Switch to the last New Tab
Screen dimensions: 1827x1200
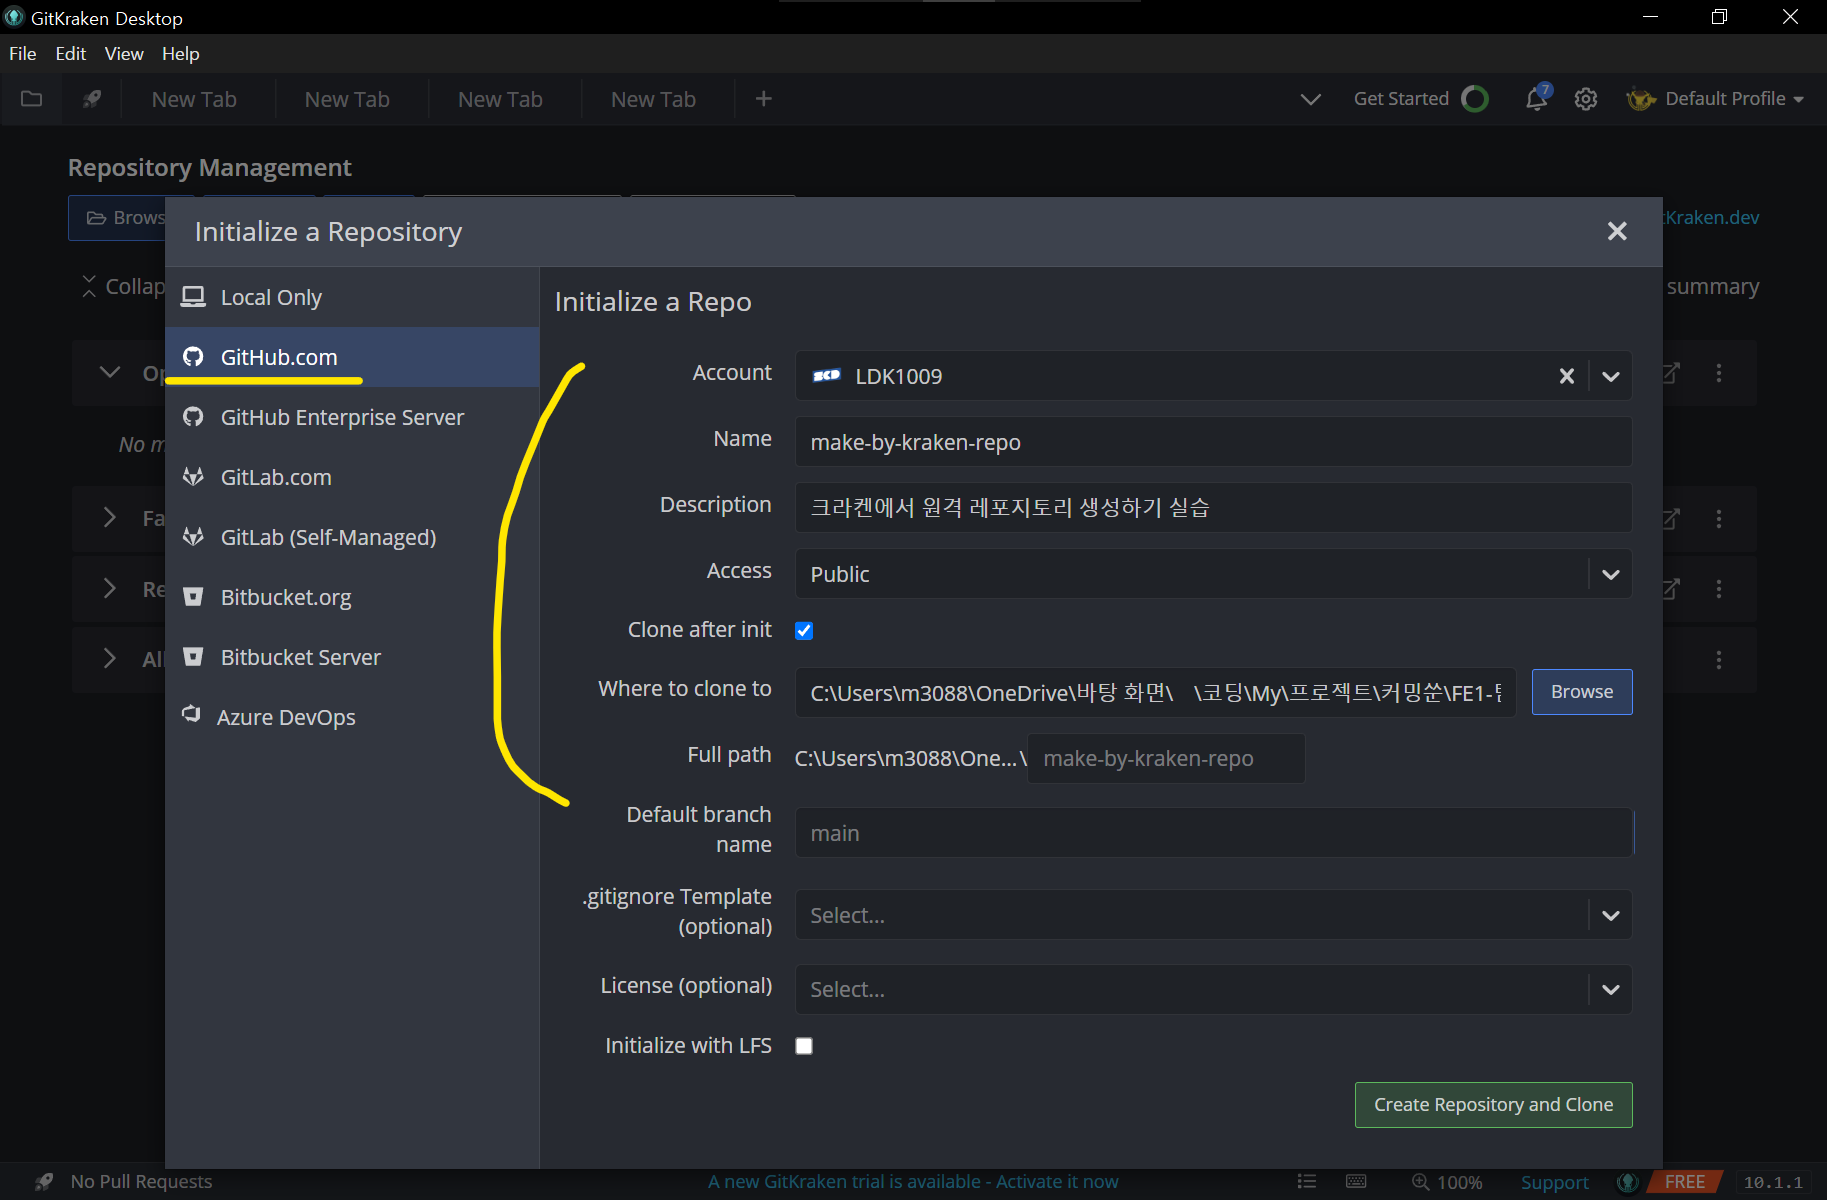click(x=653, y=99)
